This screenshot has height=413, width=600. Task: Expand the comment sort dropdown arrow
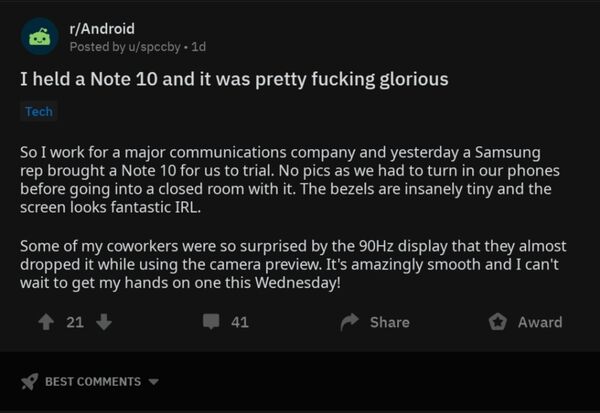tap(153, 382)
